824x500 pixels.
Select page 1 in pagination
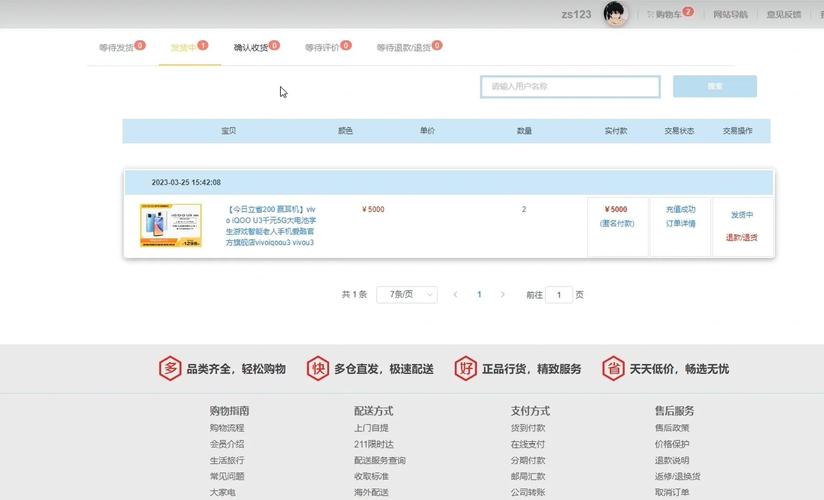pos(479,294)
